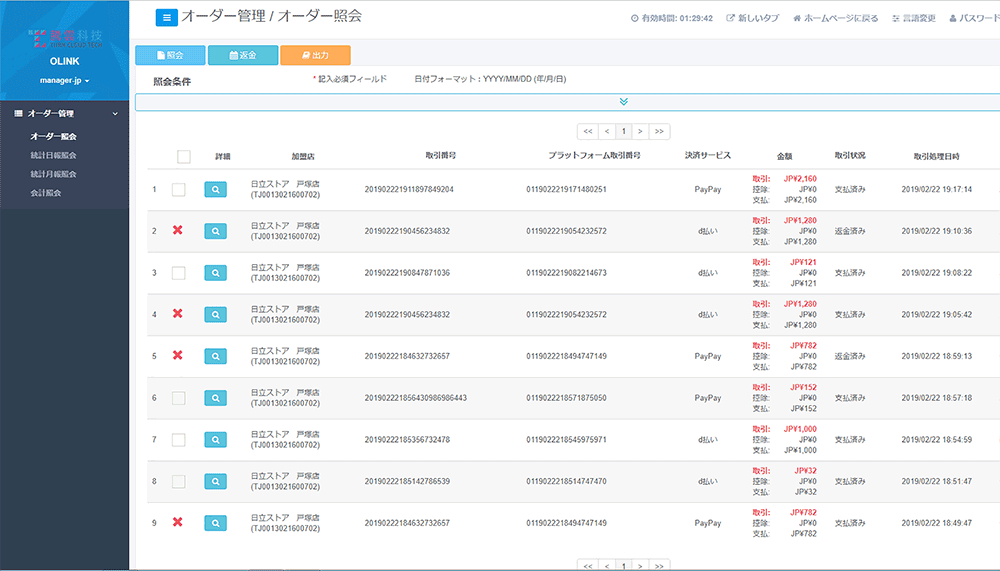
Task: Tick the checkbox for row 7
Action: tap(178, 439)
